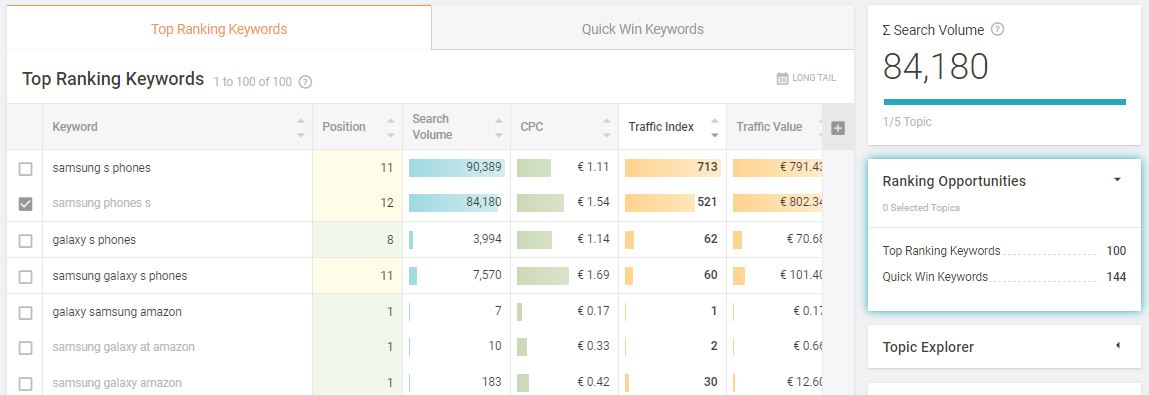Check the samsung s phones checkbox

tap(25, 169)
